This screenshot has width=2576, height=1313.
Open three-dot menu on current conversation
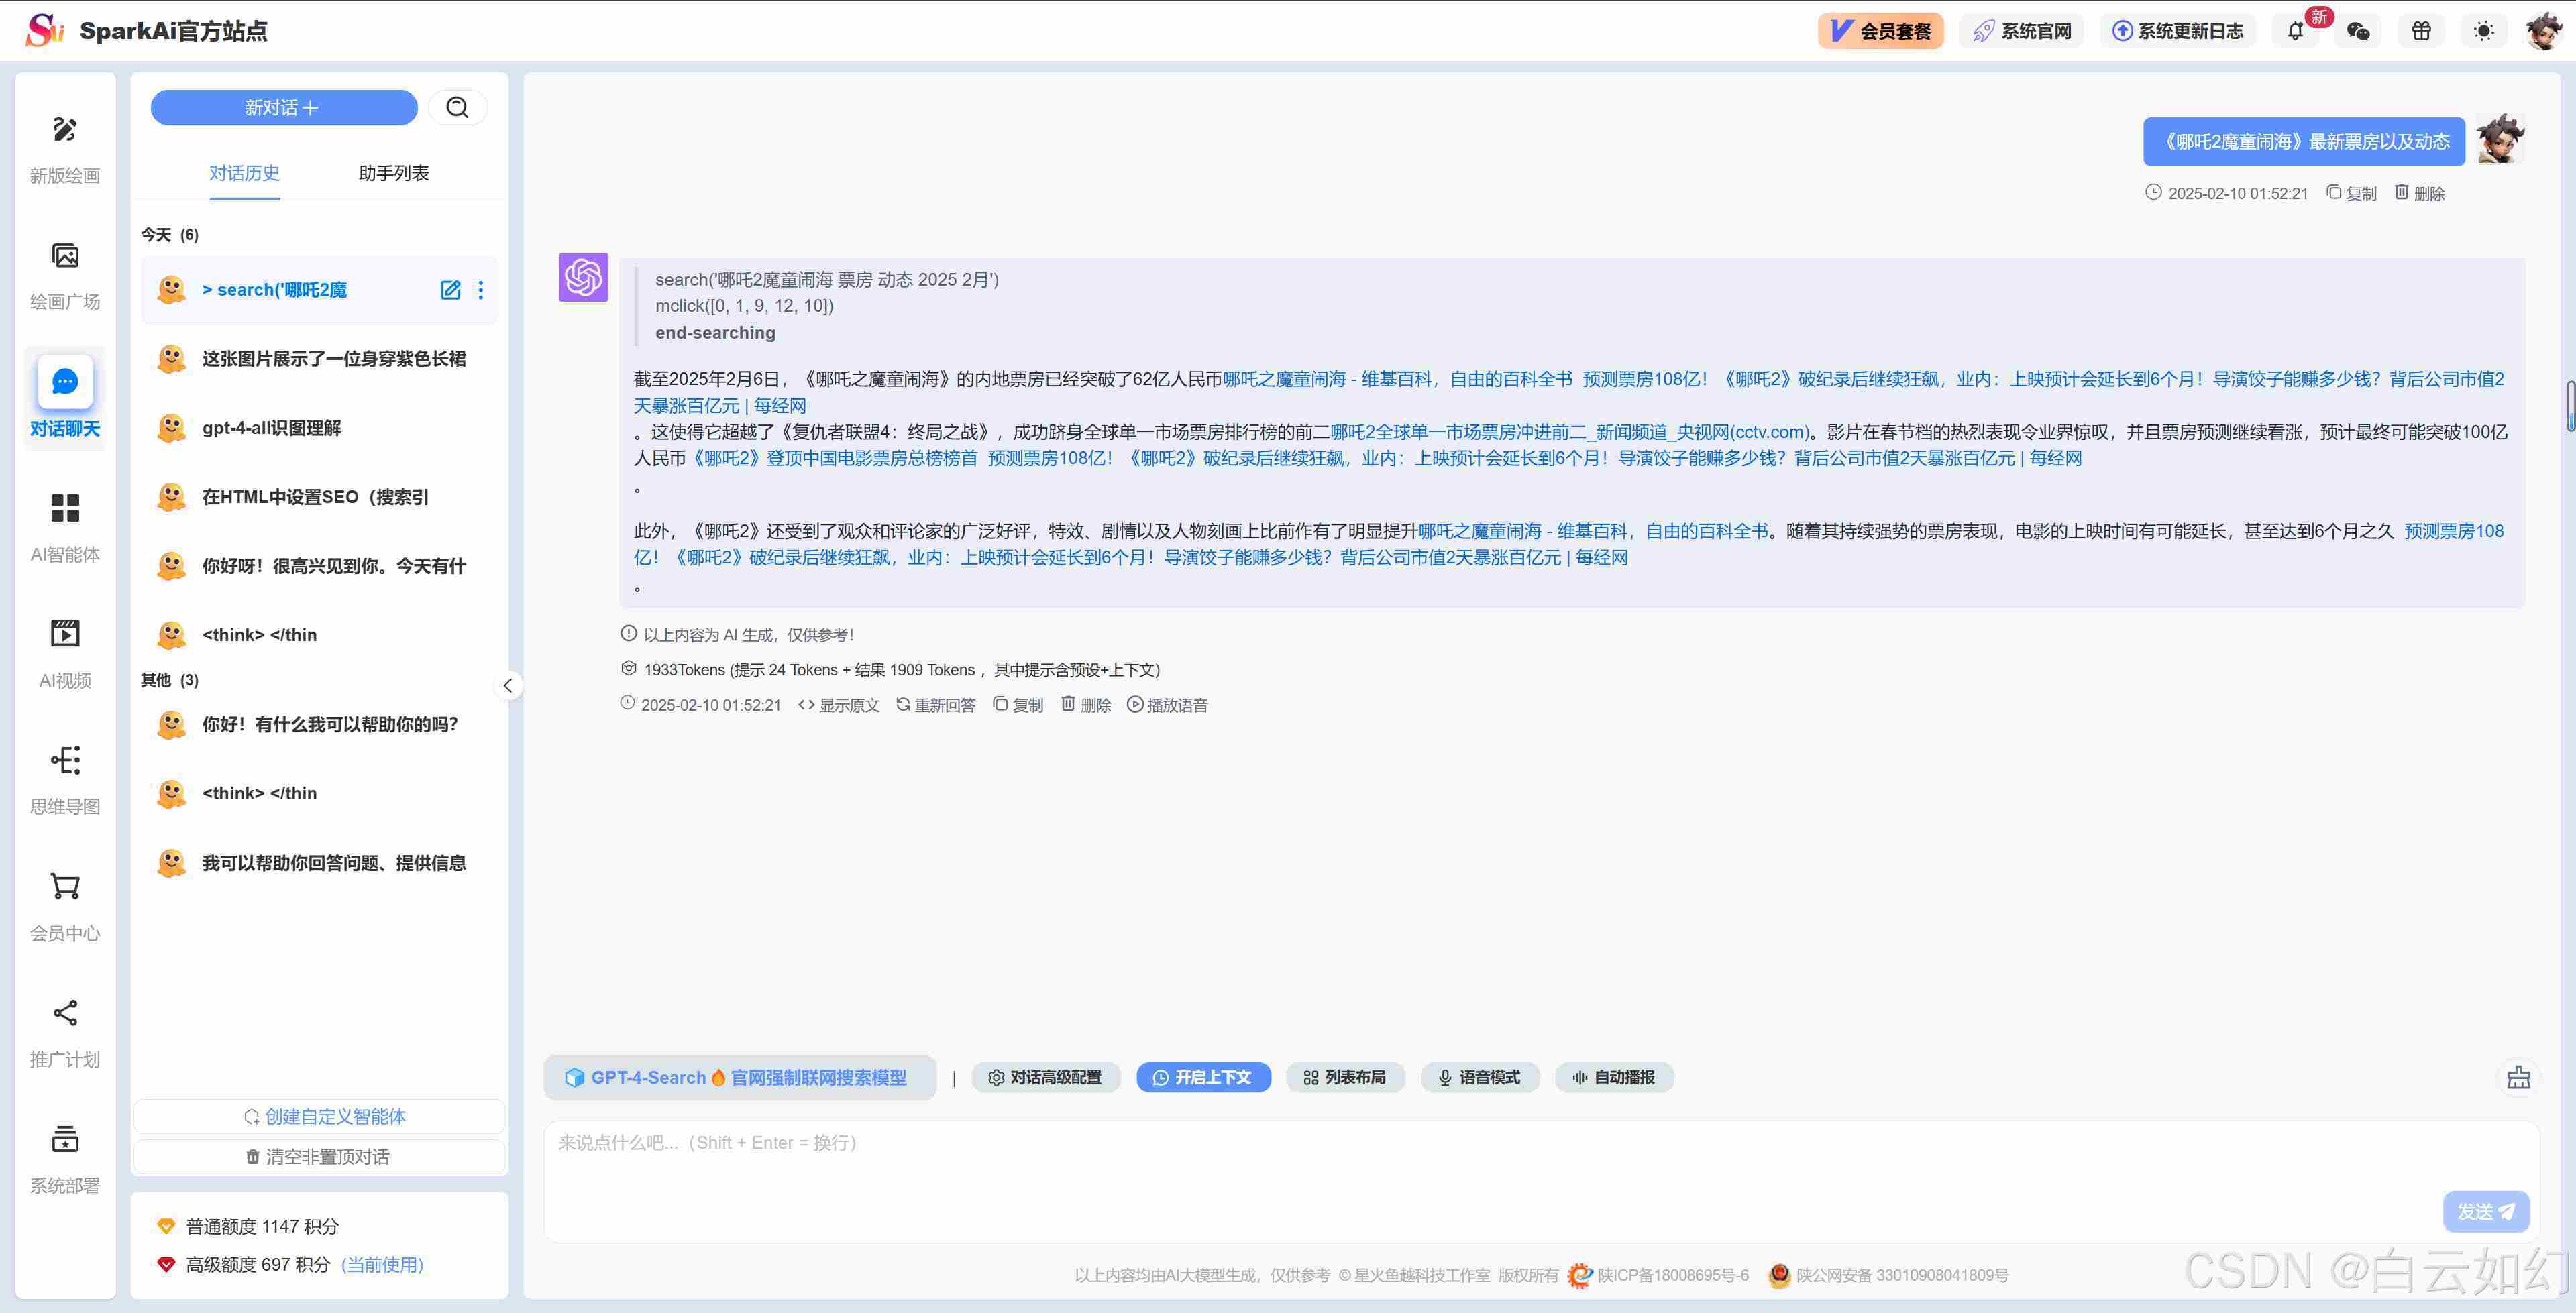(481, 290)
